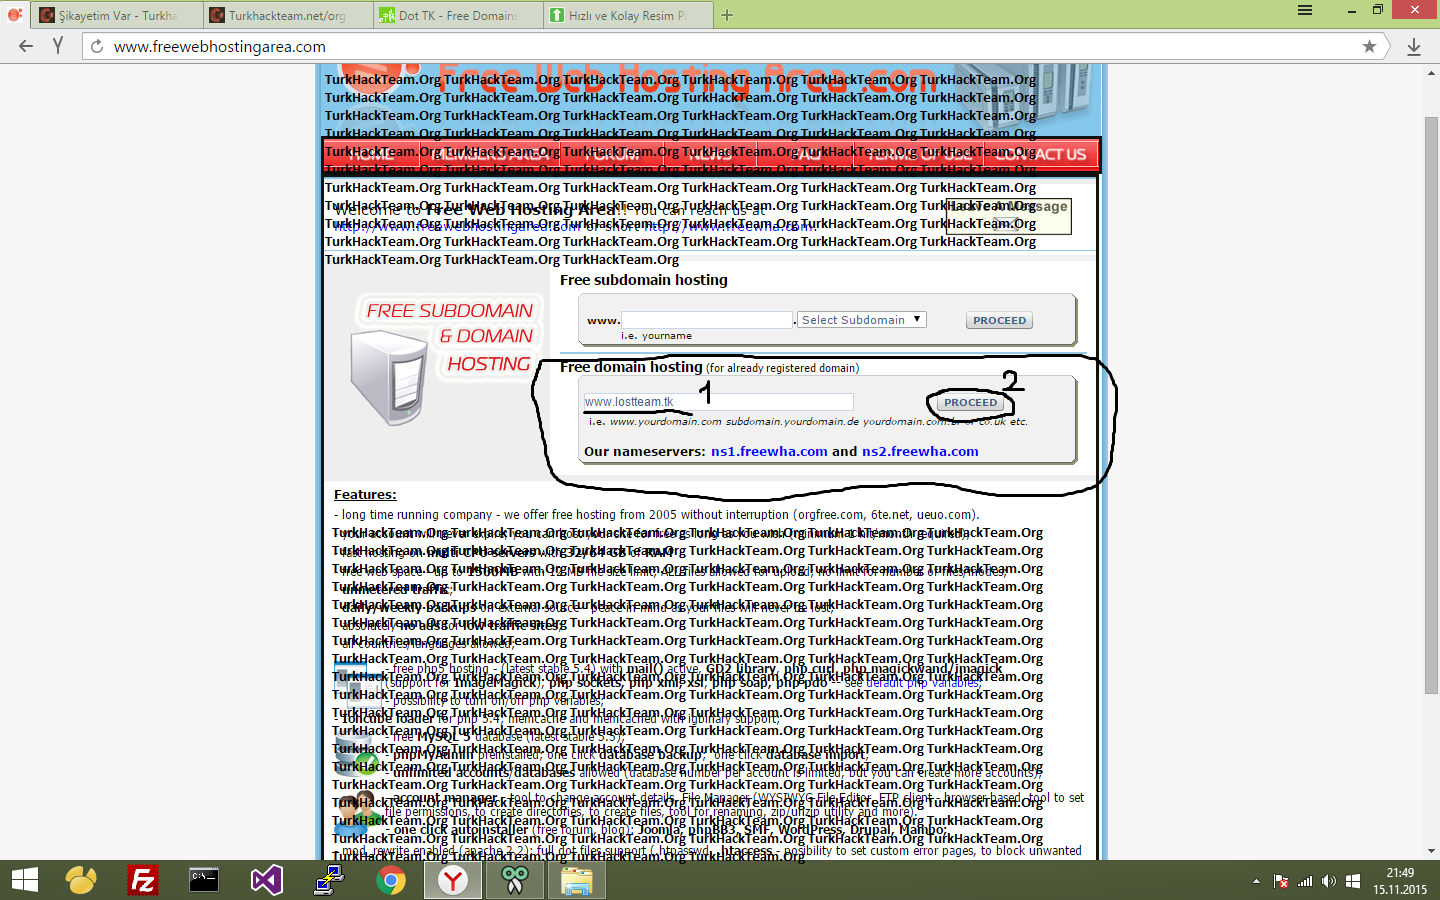This screenshot has width=1440, height=900.
Task: Click the vertical page scrollbar thumb
Action: click(1431, 405)
